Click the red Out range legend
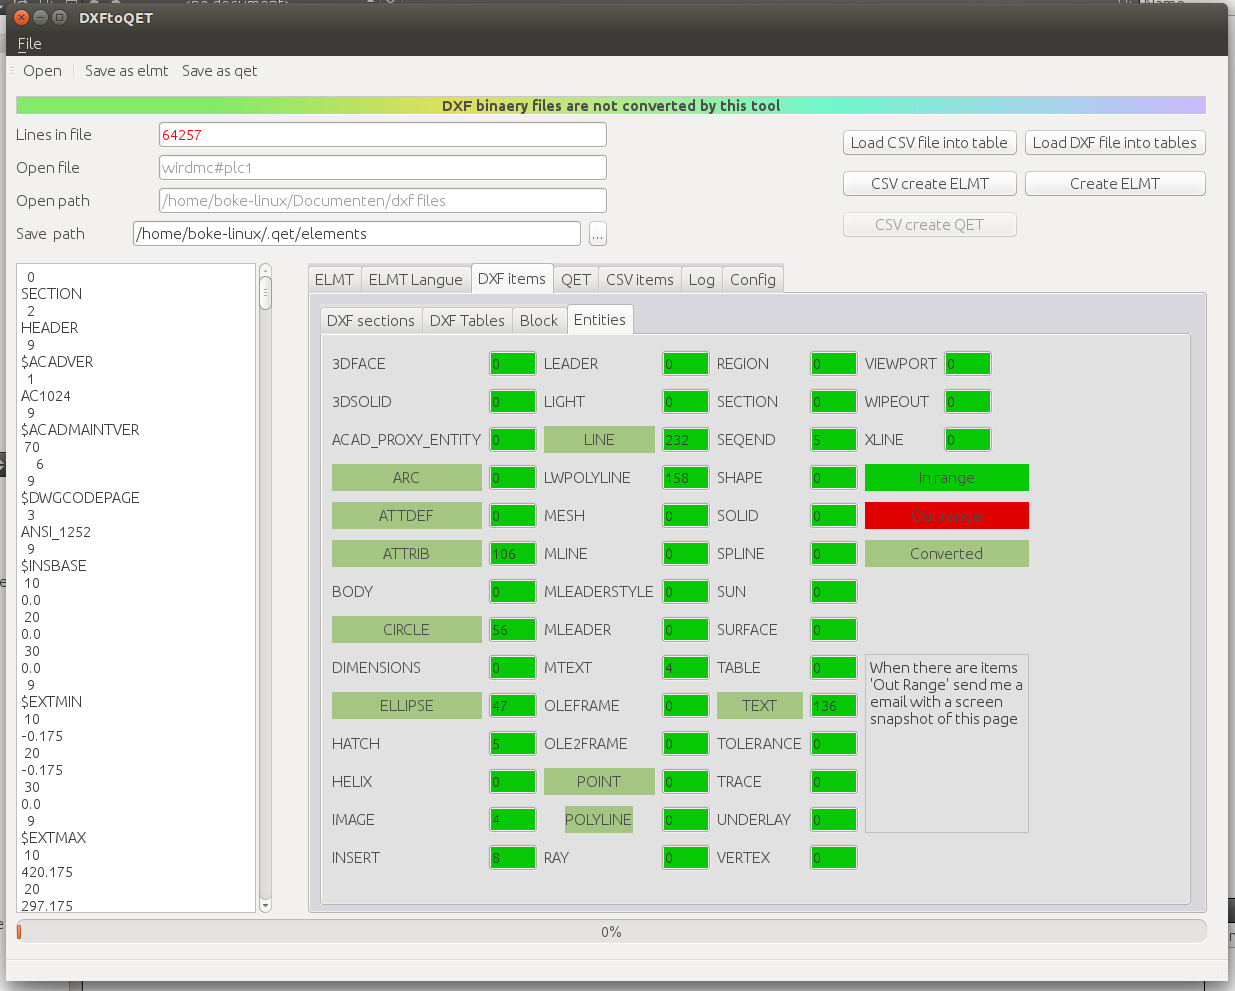 coord(946,516)
